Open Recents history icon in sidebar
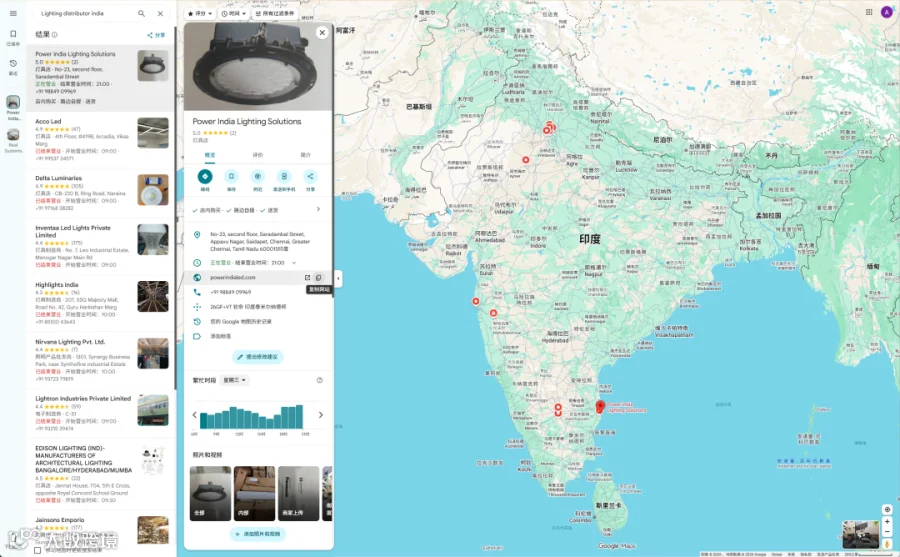 coord(13,67)
